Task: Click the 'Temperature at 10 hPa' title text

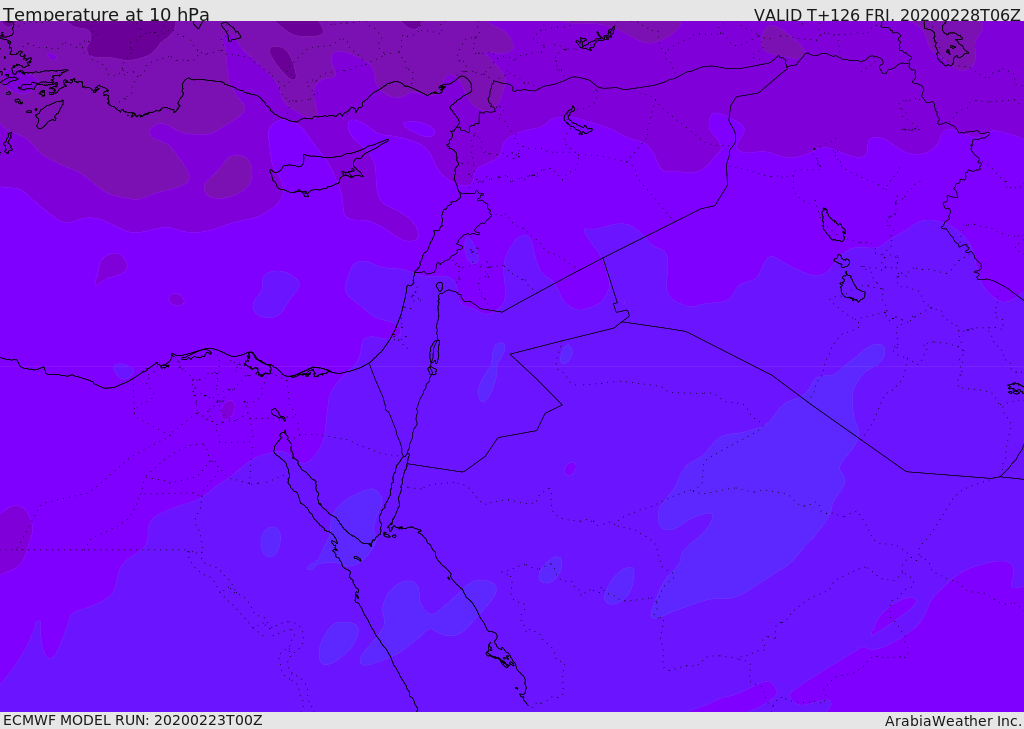Action: point(106,14)
